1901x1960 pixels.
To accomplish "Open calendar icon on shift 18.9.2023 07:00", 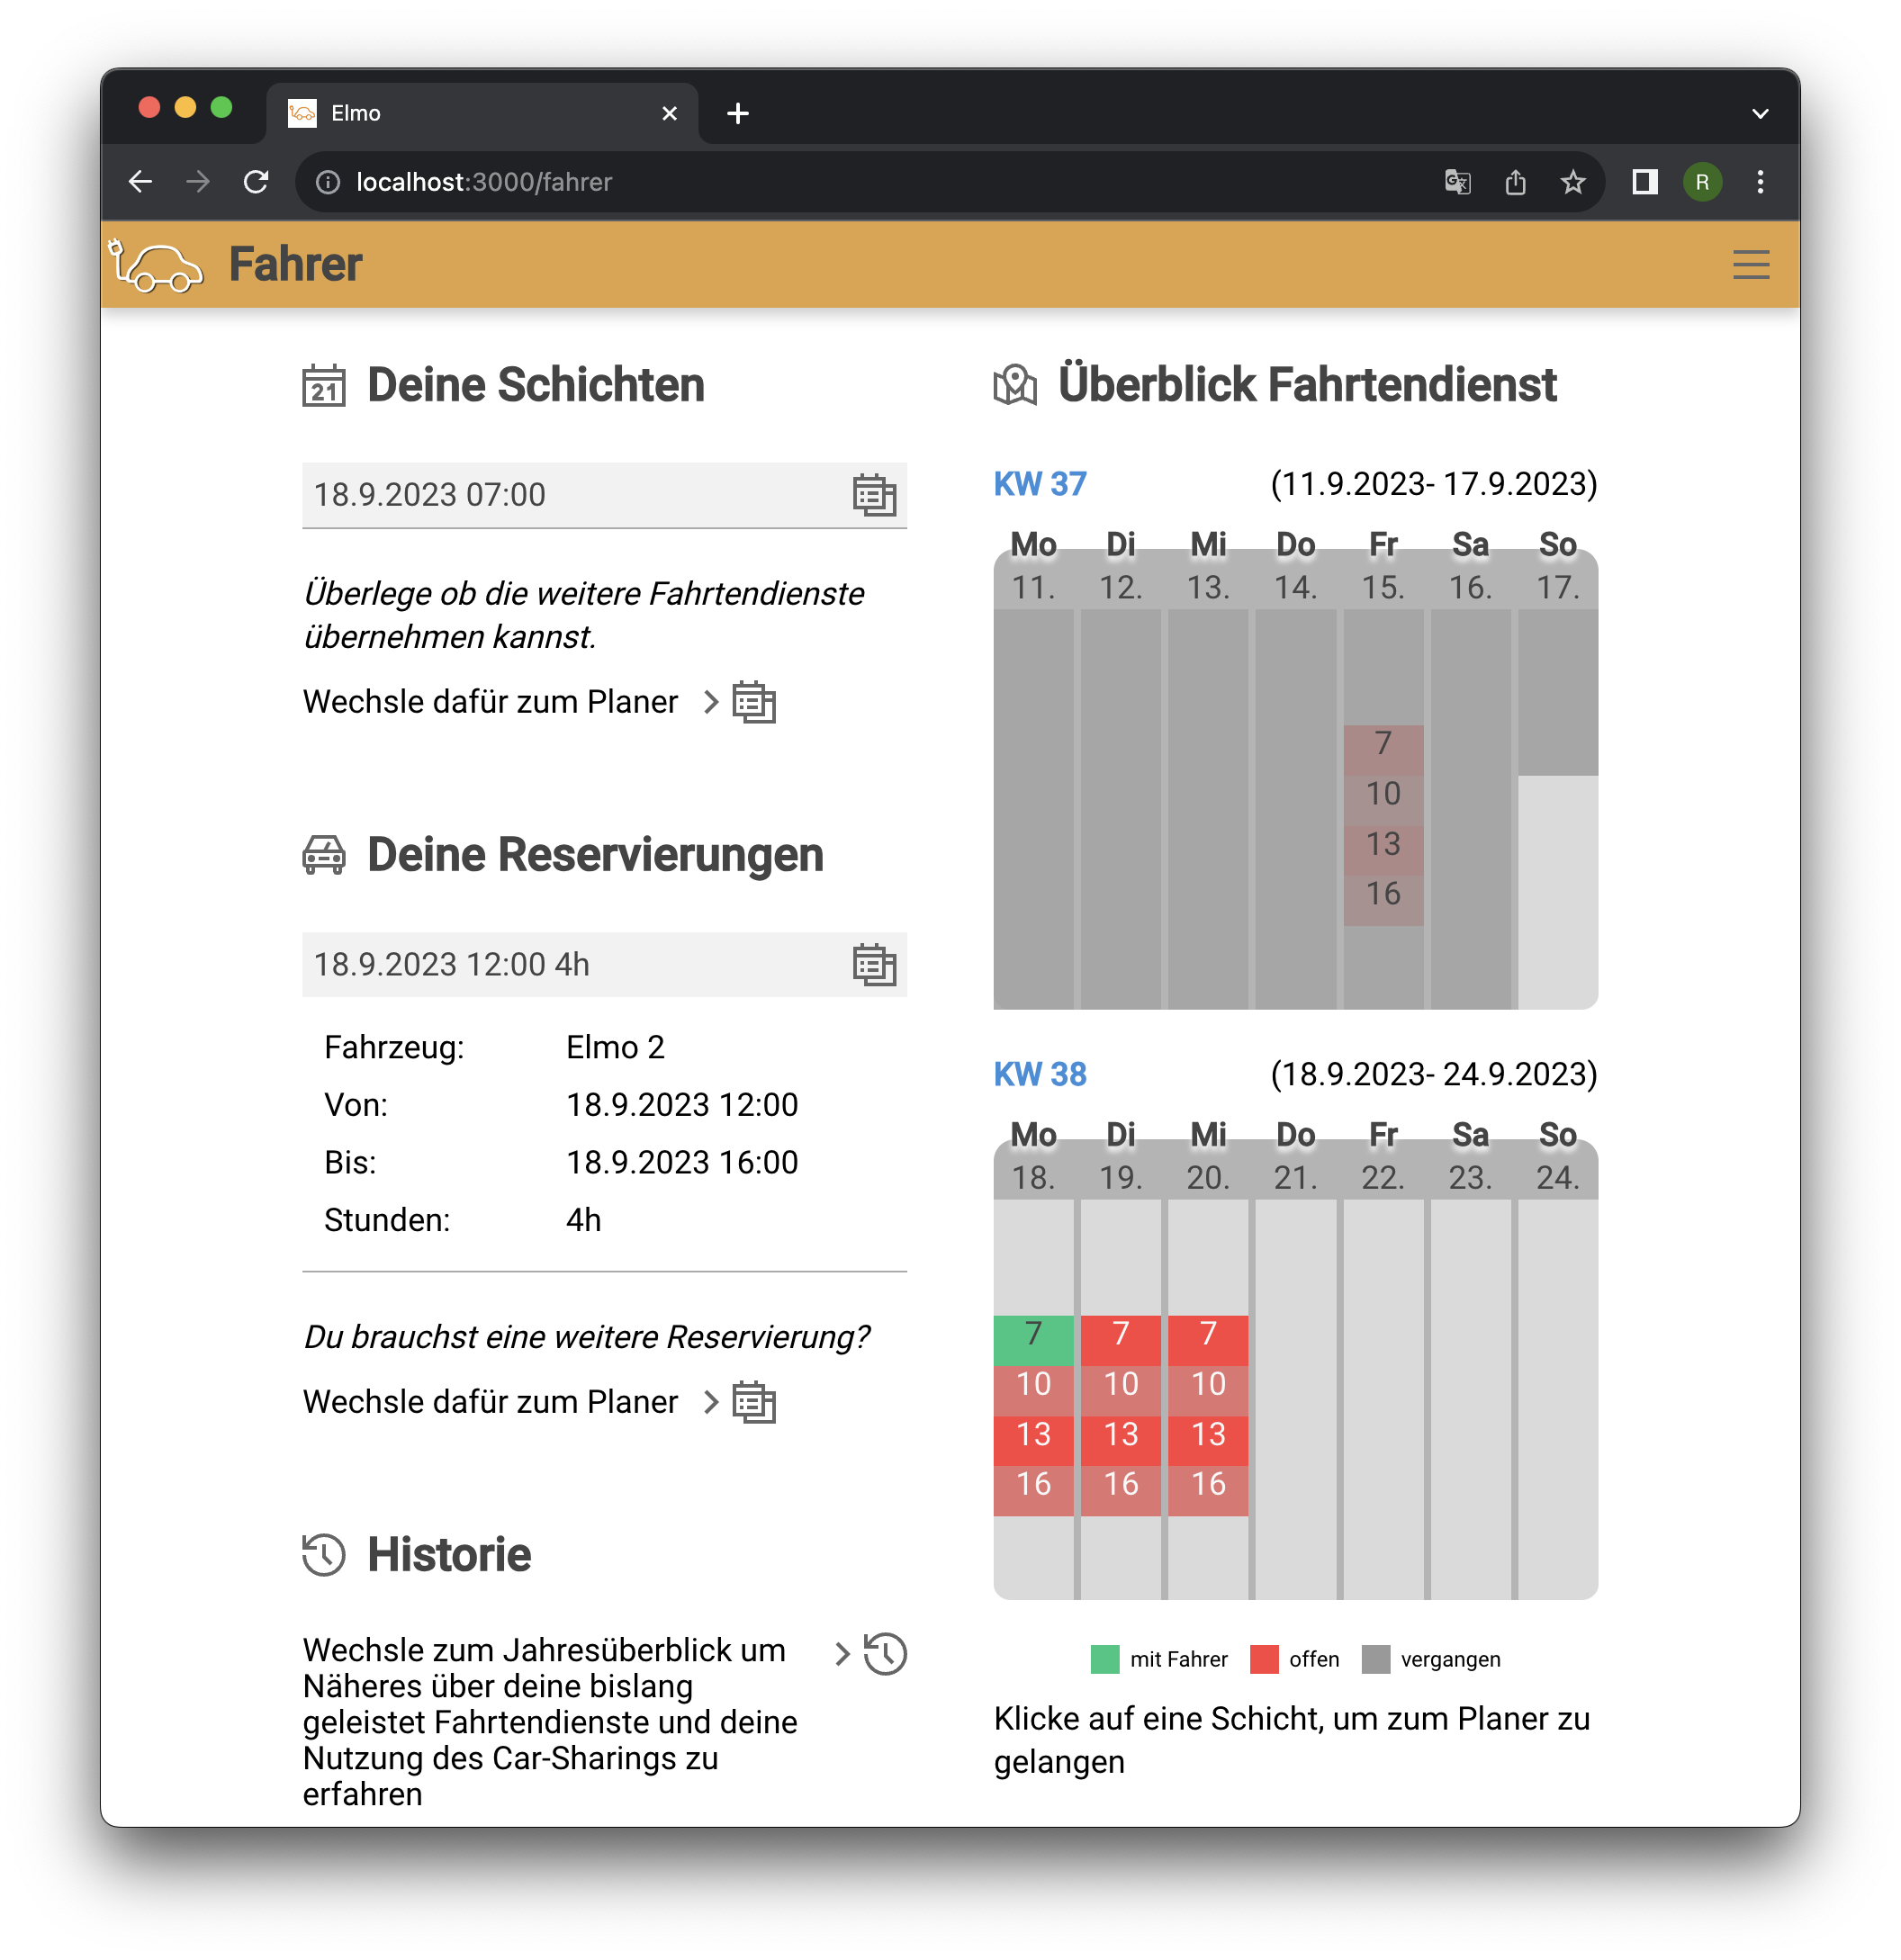I will 874,495.
